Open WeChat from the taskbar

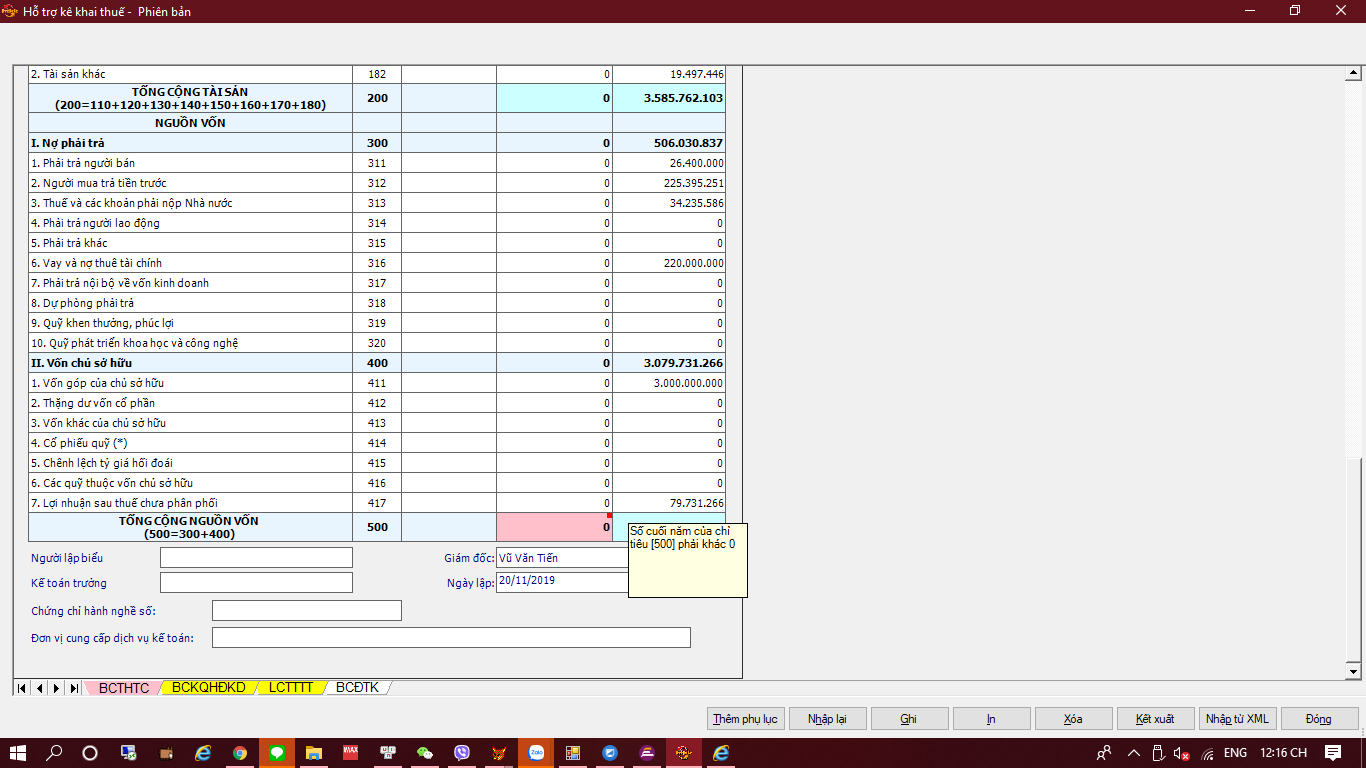[x=425, y=753]
